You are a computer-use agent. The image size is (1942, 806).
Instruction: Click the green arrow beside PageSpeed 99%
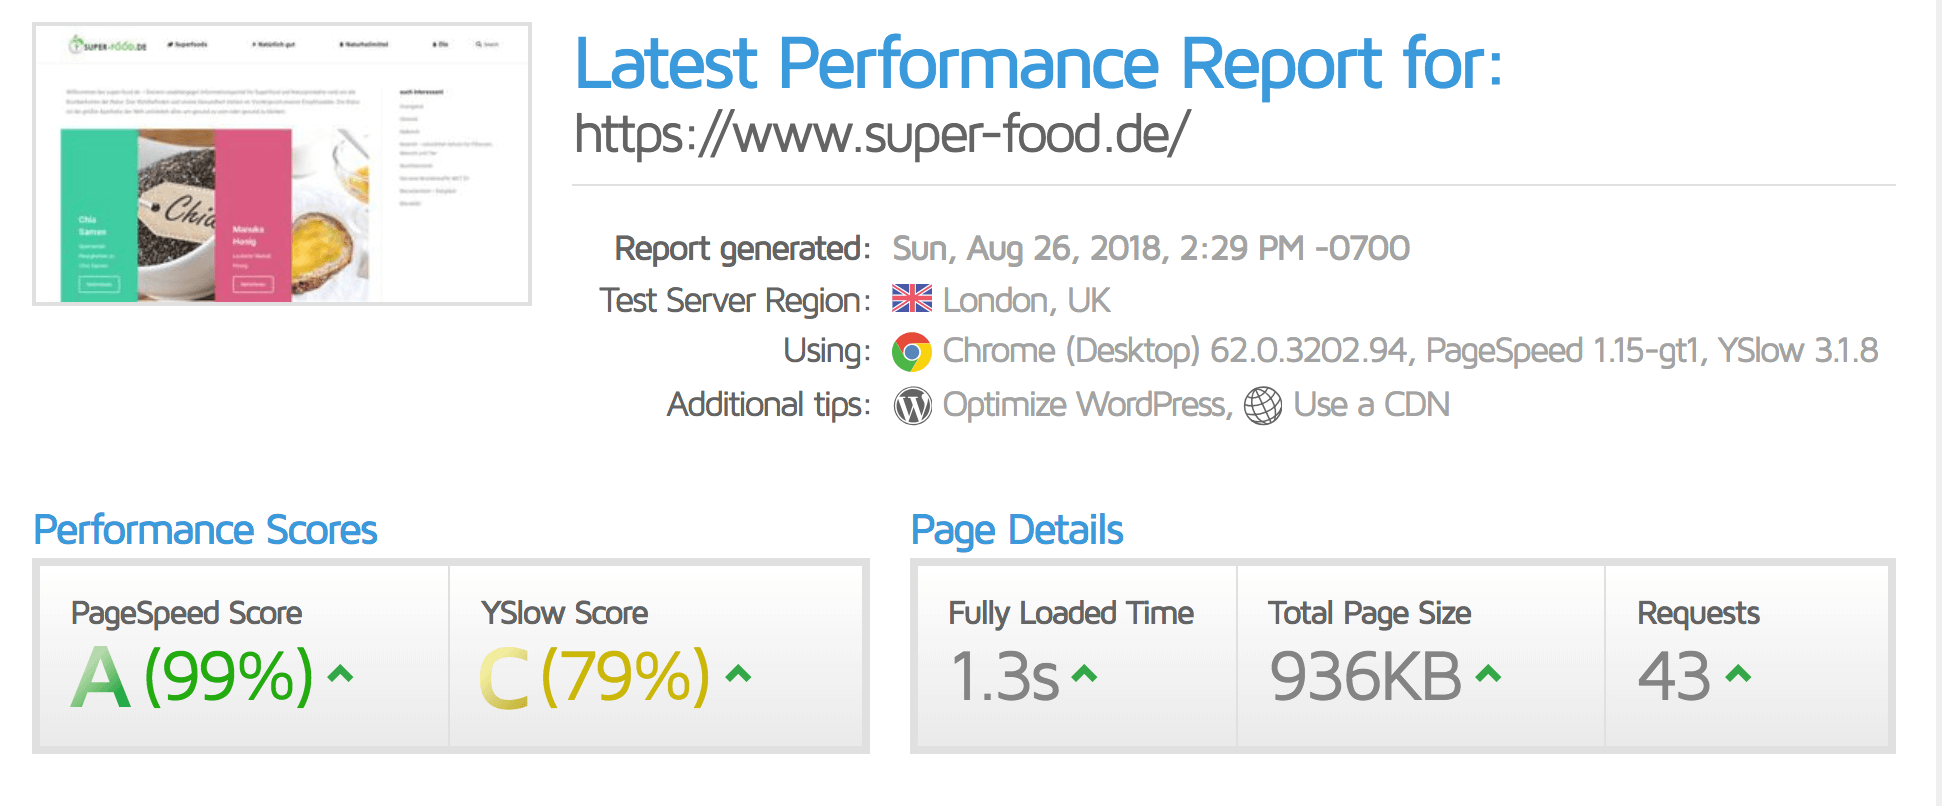340,674
